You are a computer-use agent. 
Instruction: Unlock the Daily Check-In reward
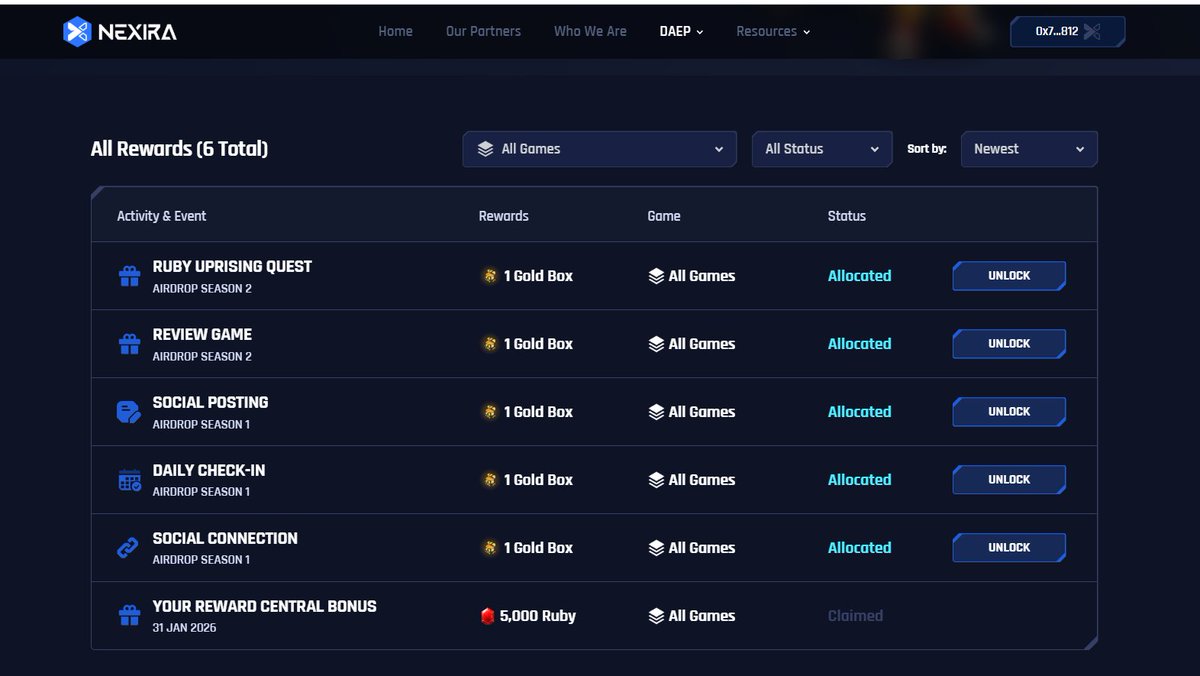(1009, 480)
